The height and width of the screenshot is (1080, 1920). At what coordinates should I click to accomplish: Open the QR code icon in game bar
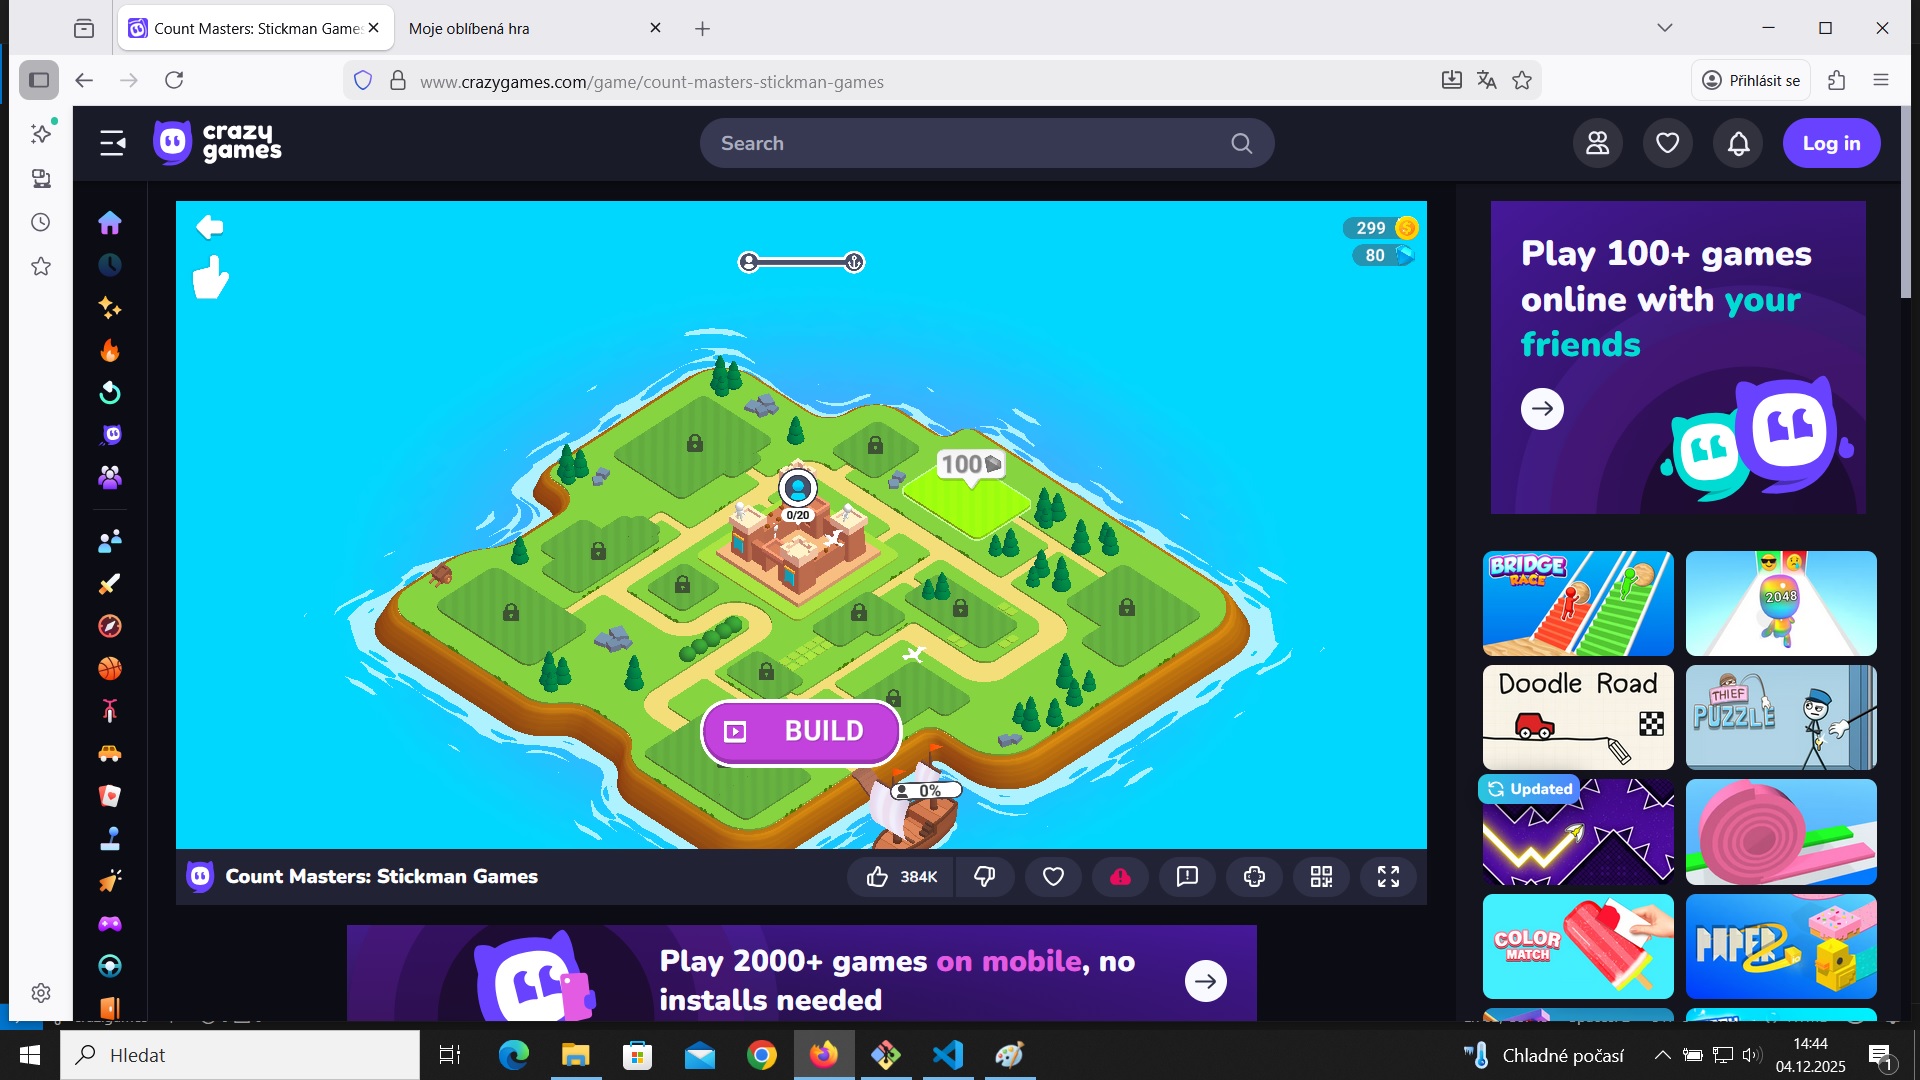[x=1321, y=877]
